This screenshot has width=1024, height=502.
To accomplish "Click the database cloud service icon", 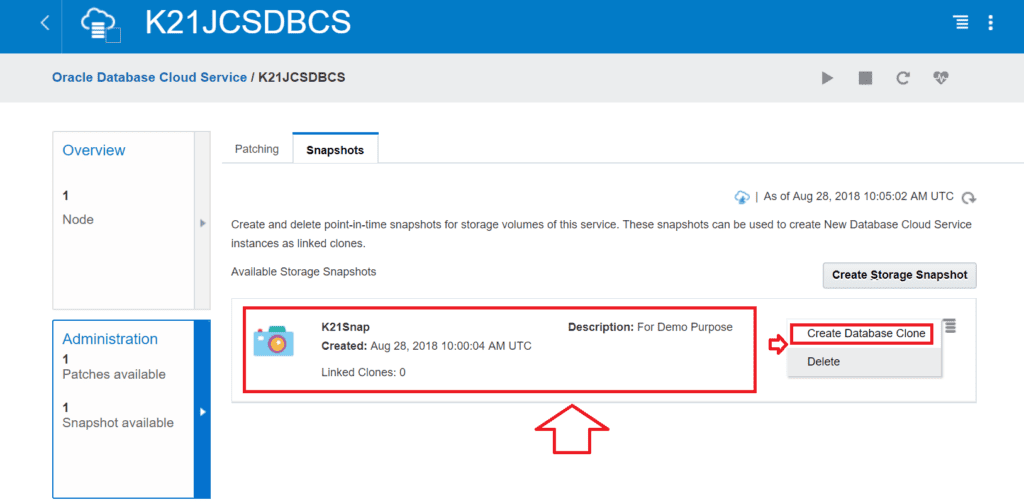I will (101, 25).
